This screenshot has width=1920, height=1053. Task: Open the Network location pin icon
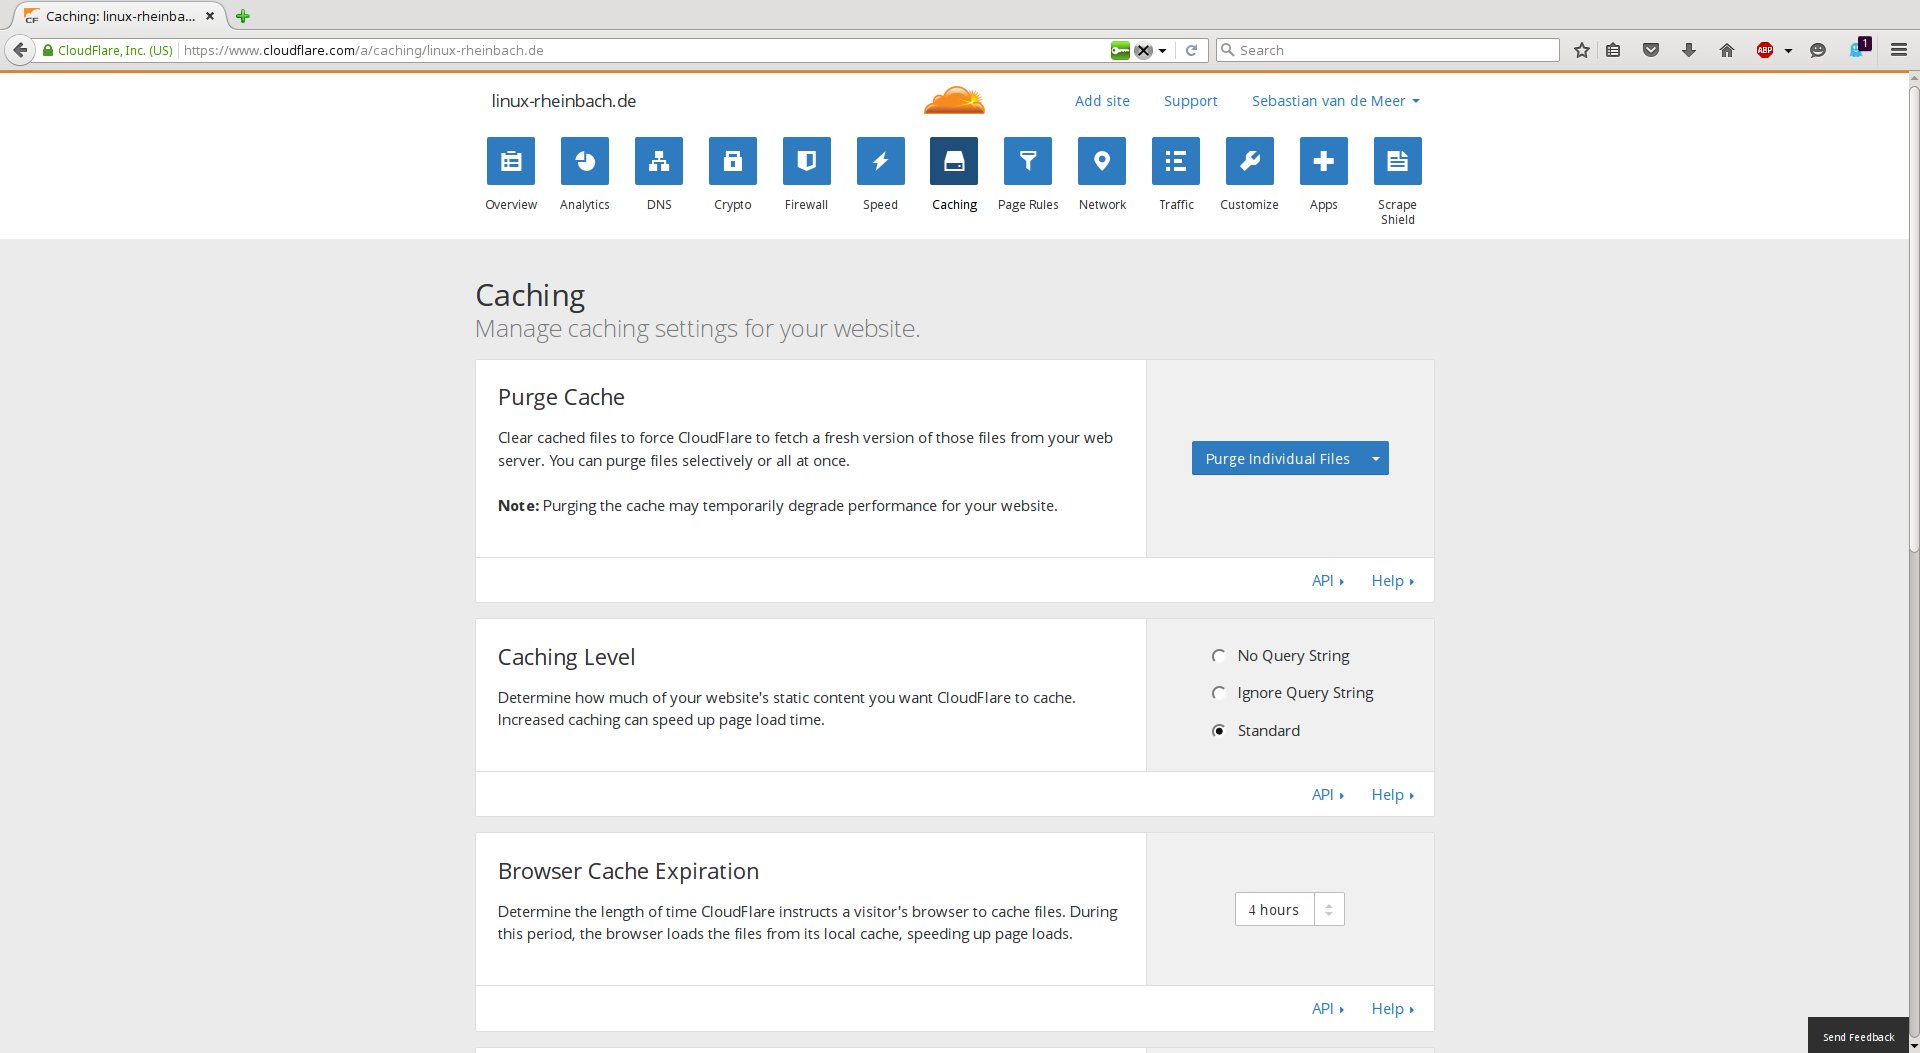1102,161
